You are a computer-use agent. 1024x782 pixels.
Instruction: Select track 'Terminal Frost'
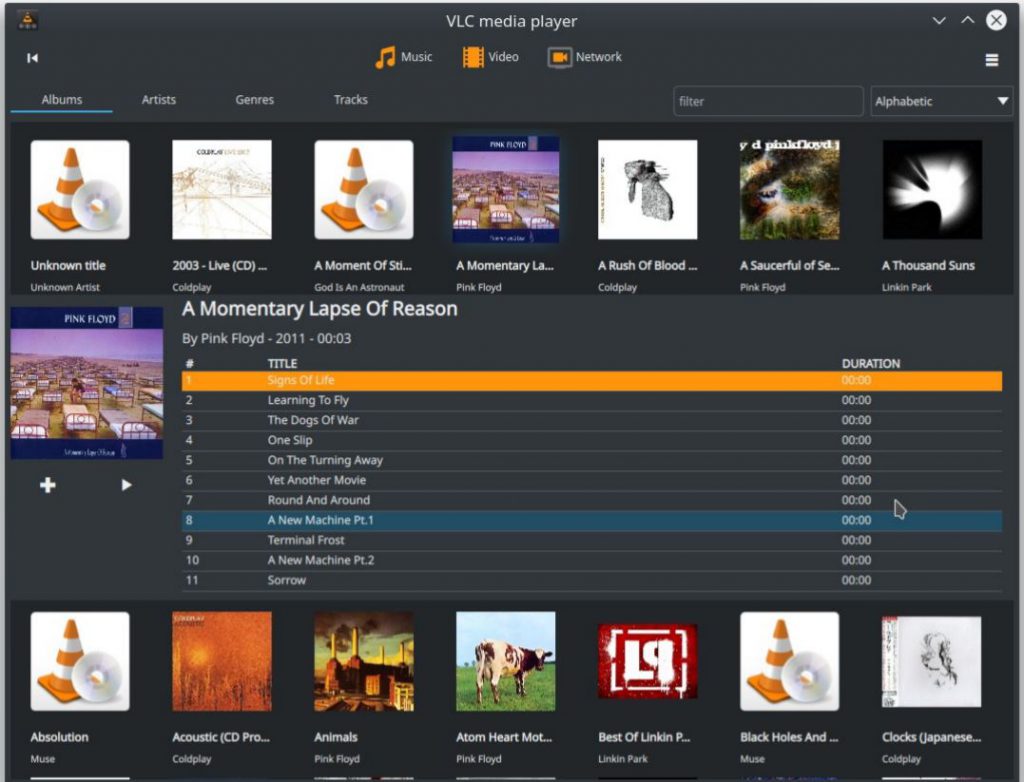coord(592,540)
